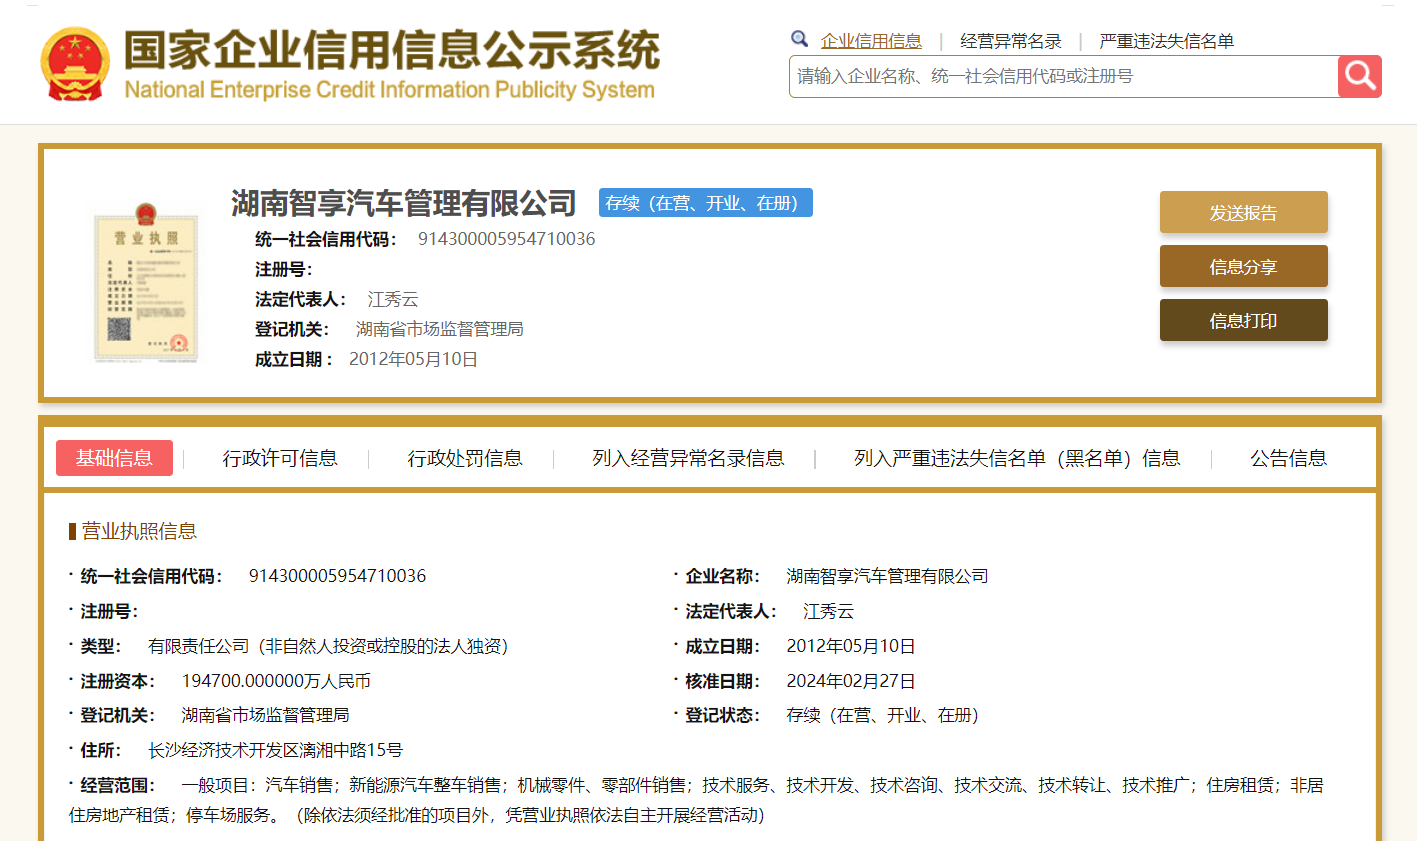Image resolution: width=1417 pixels, height=841 pixels.
Task: Click the address 长沙经济技术开发区漓湘中路15号
Action: pos(276,750)
